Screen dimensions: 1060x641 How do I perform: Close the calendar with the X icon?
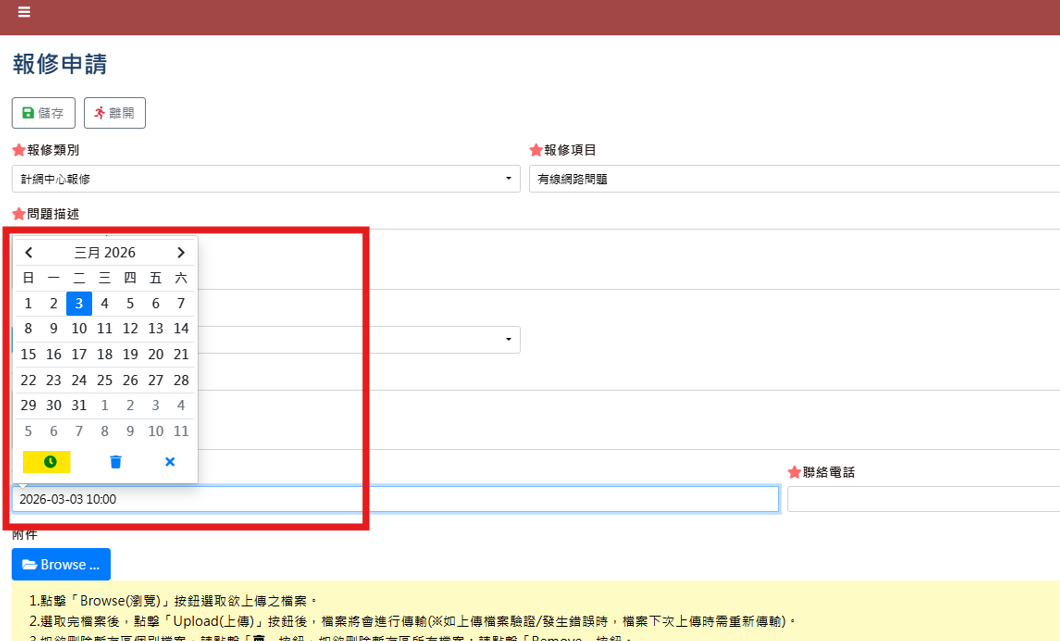[x=170, y=461]
